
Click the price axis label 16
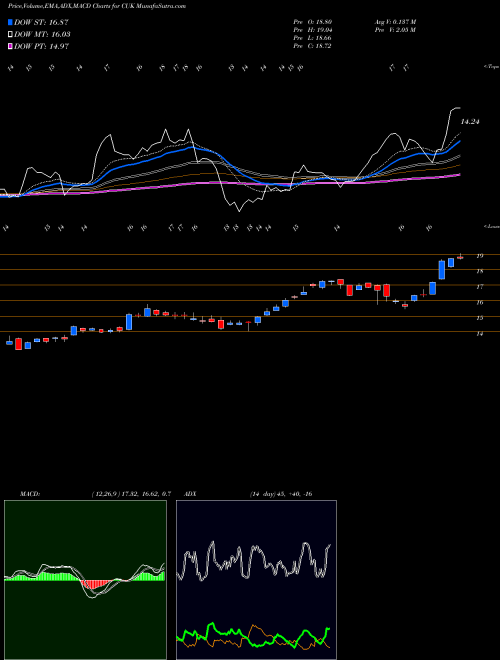(x=479, y=302)
